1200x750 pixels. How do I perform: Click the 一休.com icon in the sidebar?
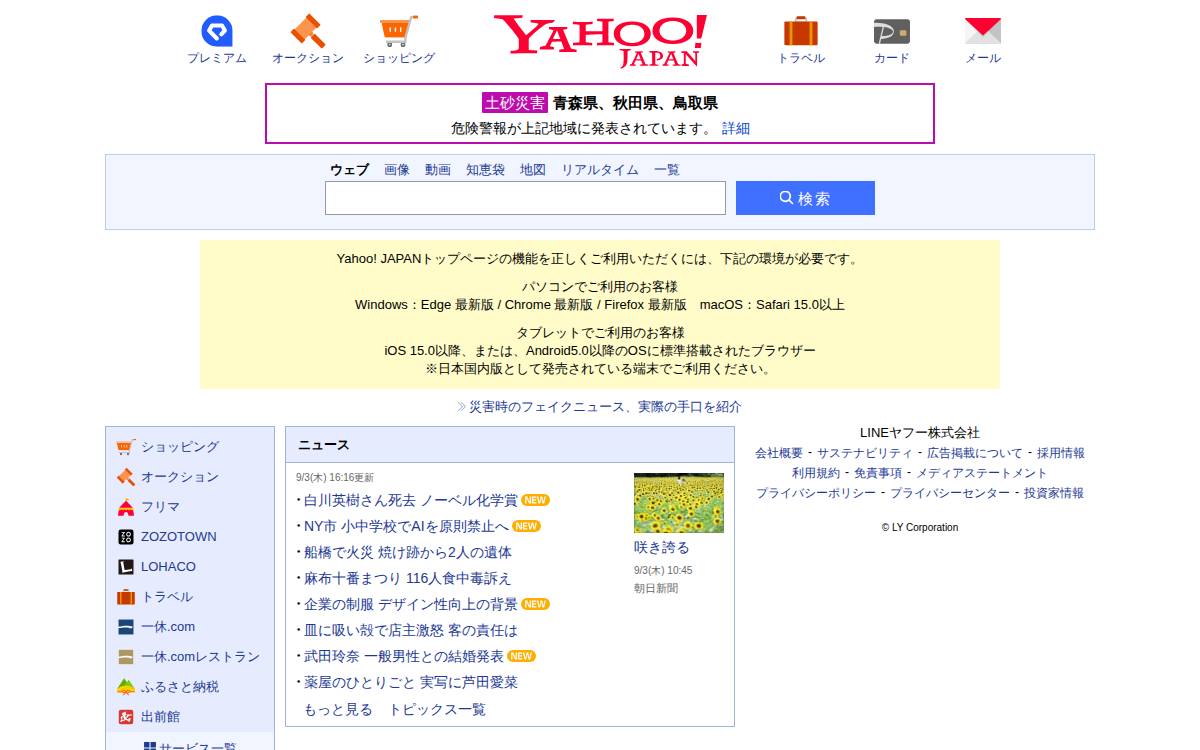pyautogui.click(x=125, y=627)
